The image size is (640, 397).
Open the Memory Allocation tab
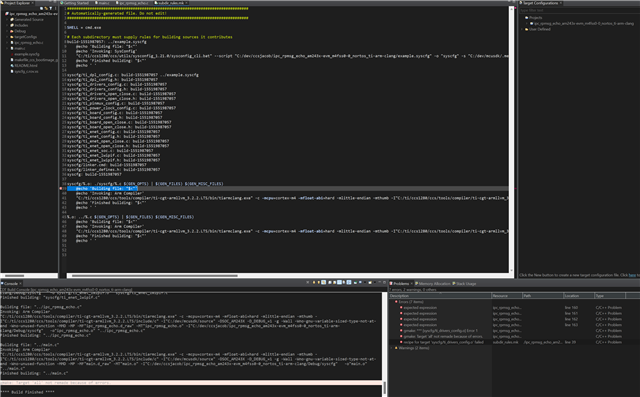click(x=434, y=284)
